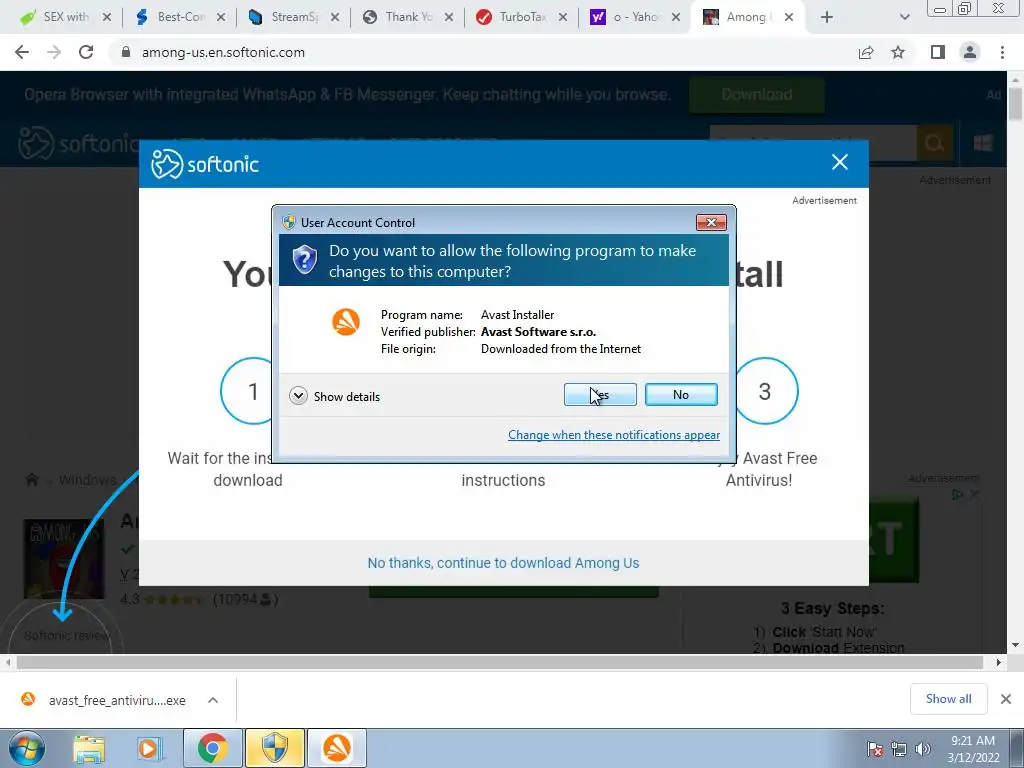Click the share page icon in address bar
The image size is (1024, 768).
(x=866, y=52)
